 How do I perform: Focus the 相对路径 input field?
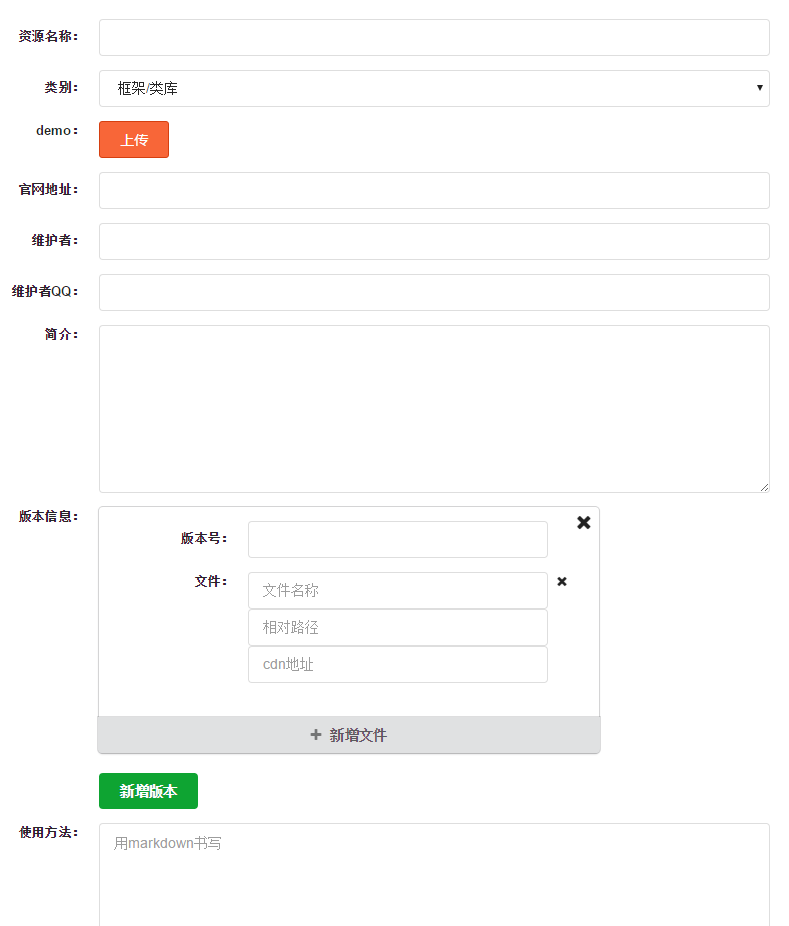pyautogui.click(x=398, y=627)
